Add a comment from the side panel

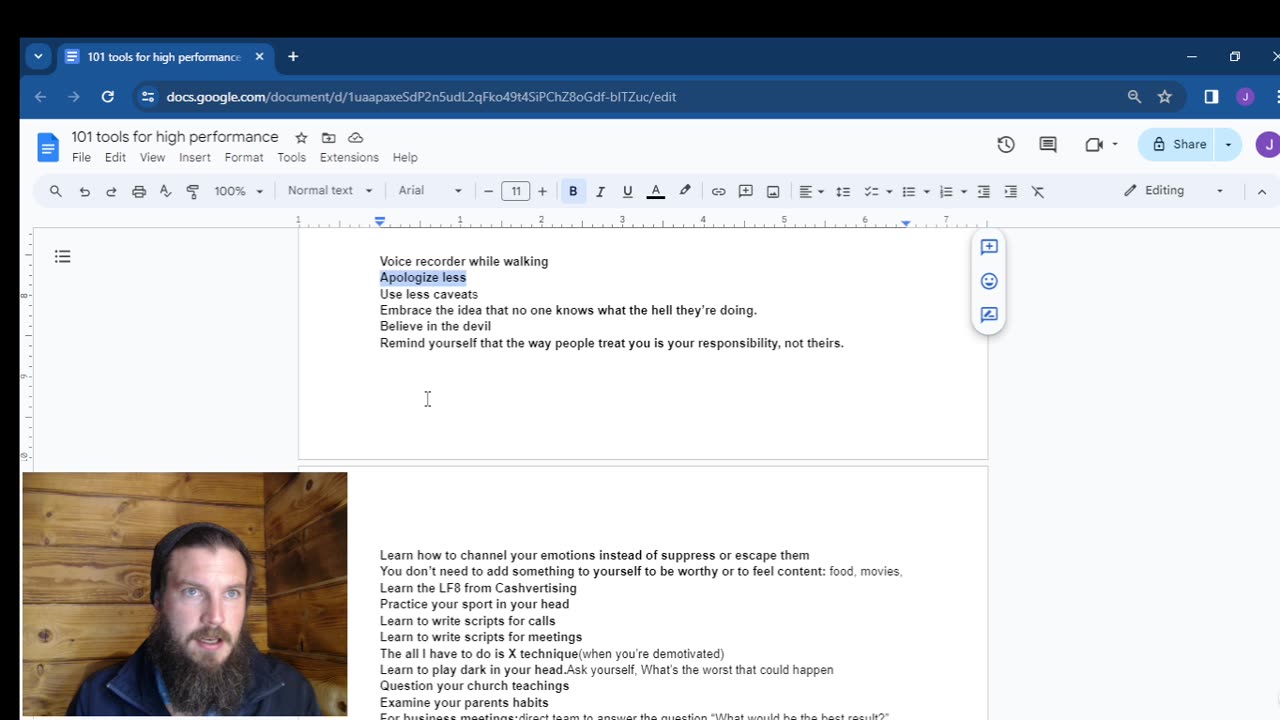(x=989, y=247)
